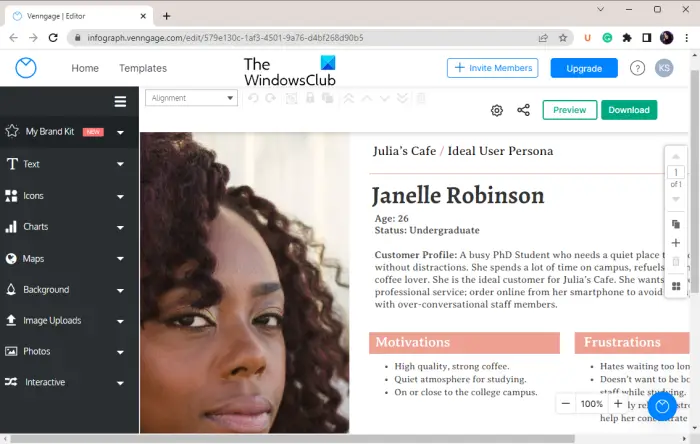Viewport: 700px width, 444px height.
Task: Select the Venngage Editor browser tab
Action: (x=79, y=16)
